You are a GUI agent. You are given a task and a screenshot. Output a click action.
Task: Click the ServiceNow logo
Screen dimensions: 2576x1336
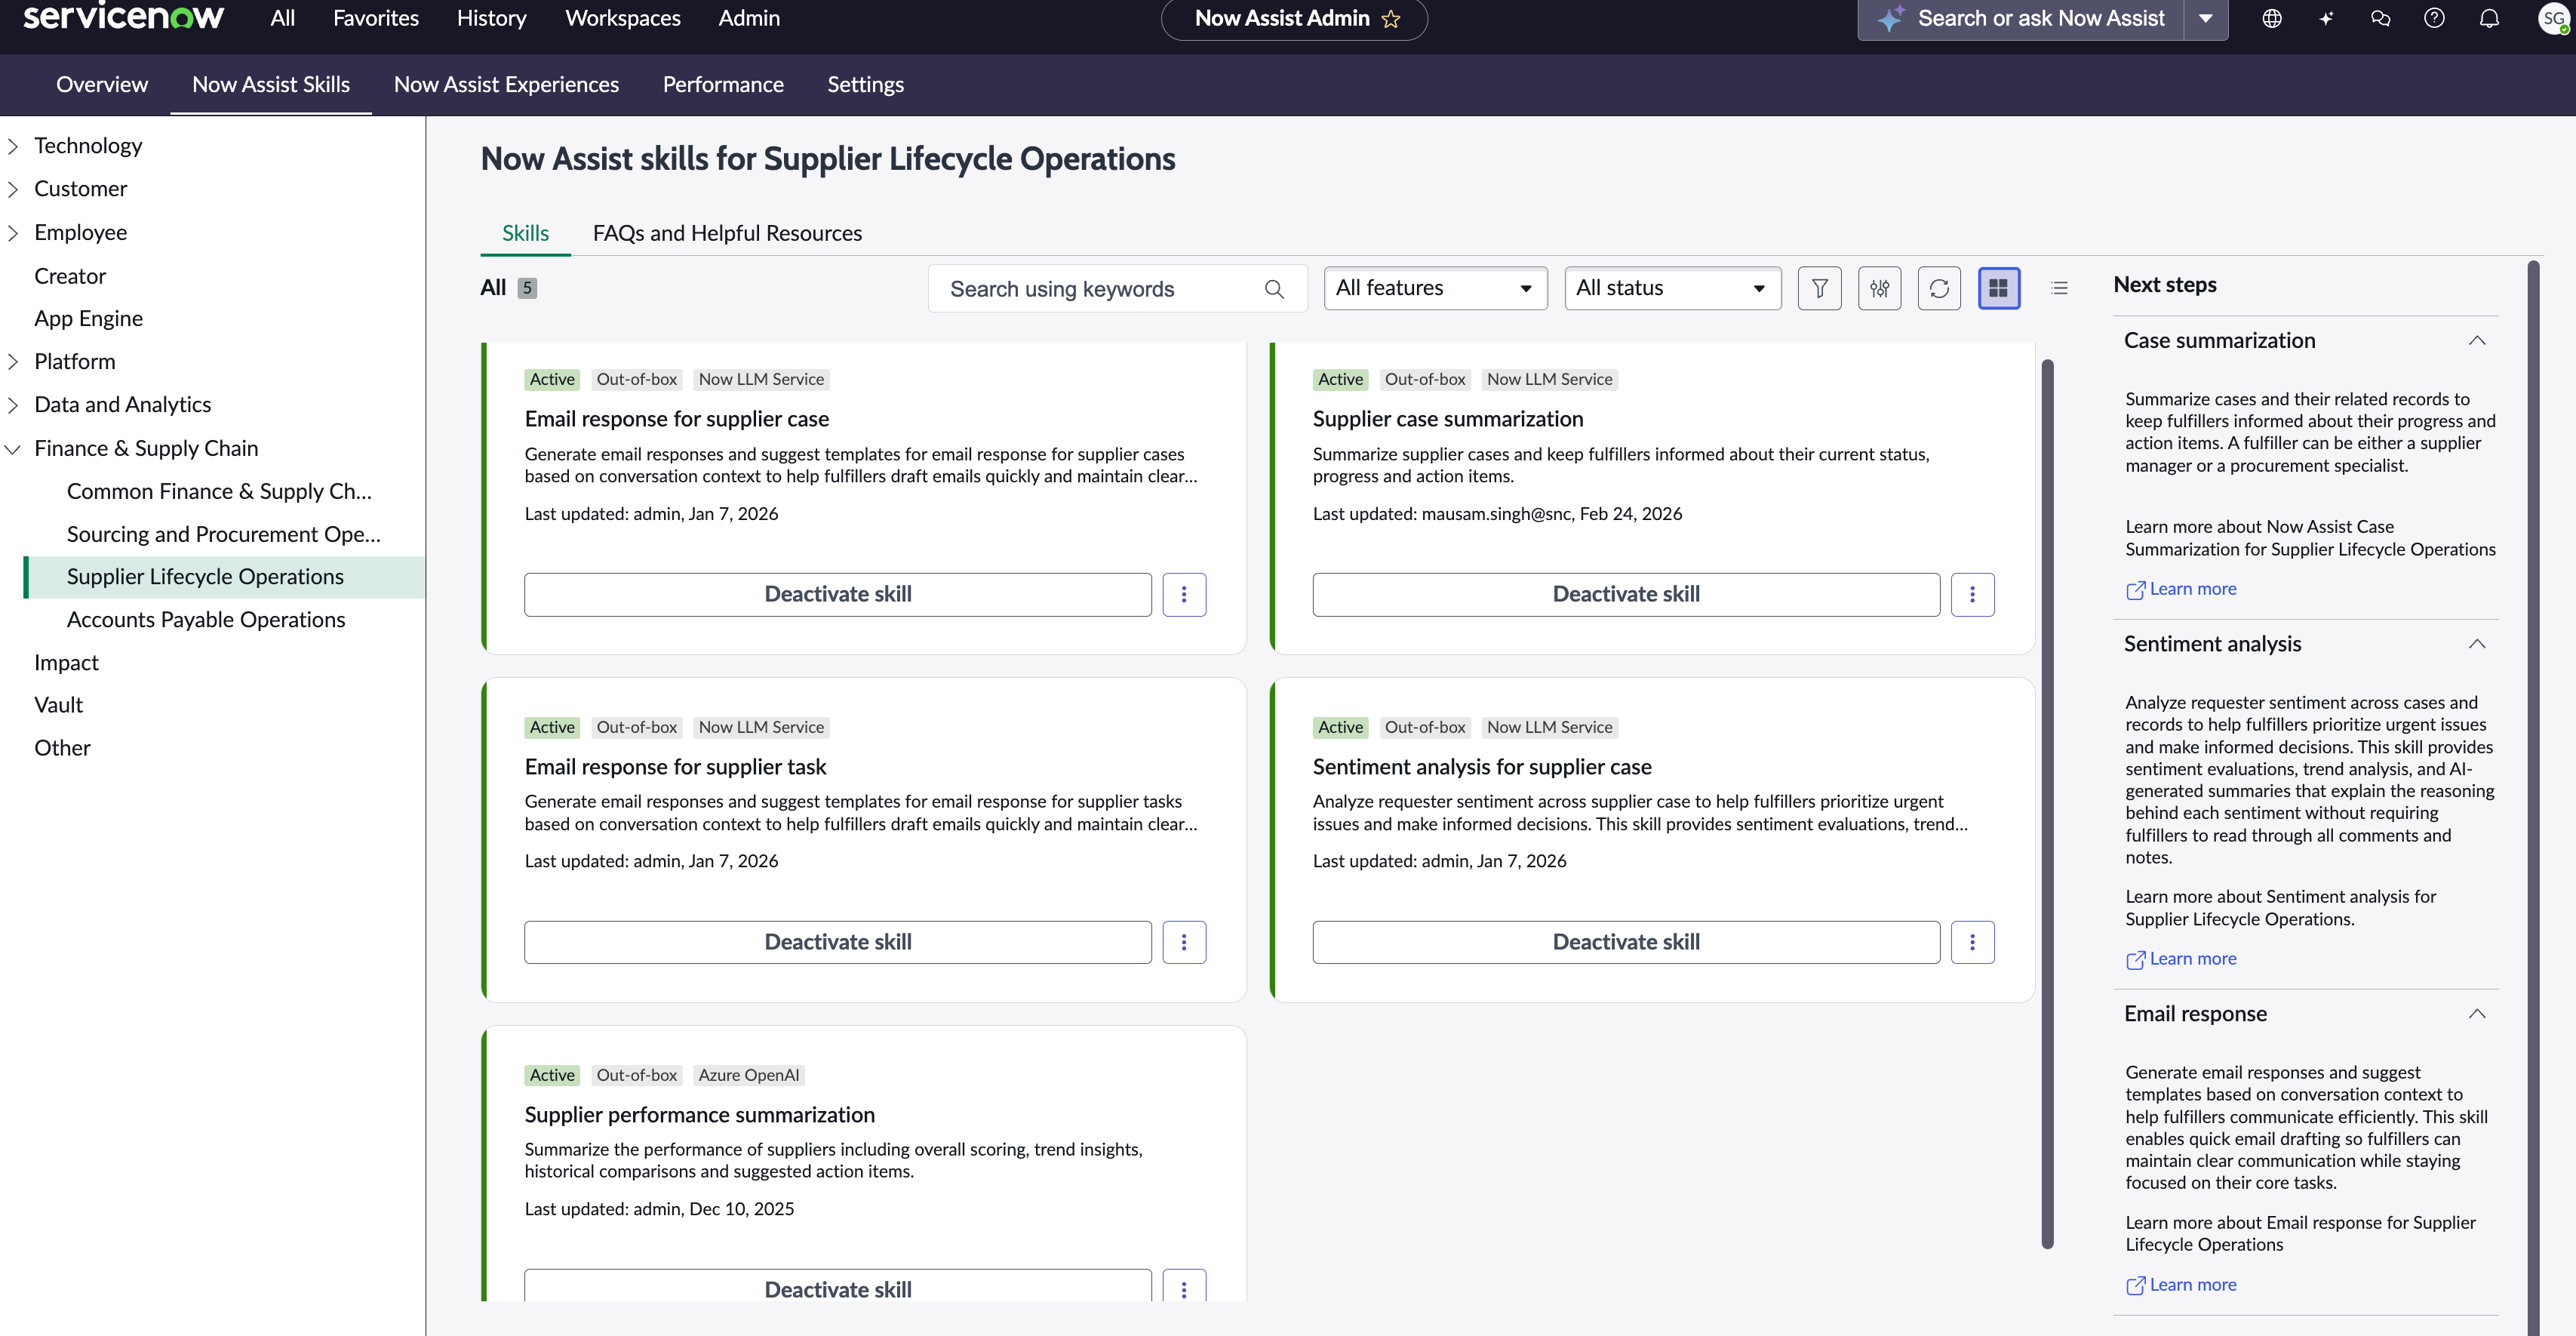123,17
